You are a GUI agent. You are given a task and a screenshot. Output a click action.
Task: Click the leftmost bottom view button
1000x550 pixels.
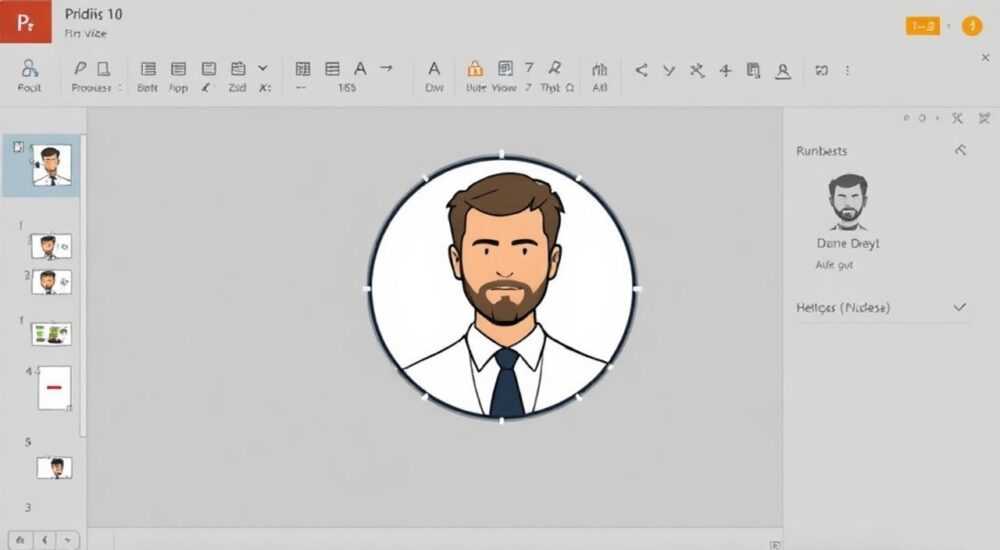pos(20,540)
